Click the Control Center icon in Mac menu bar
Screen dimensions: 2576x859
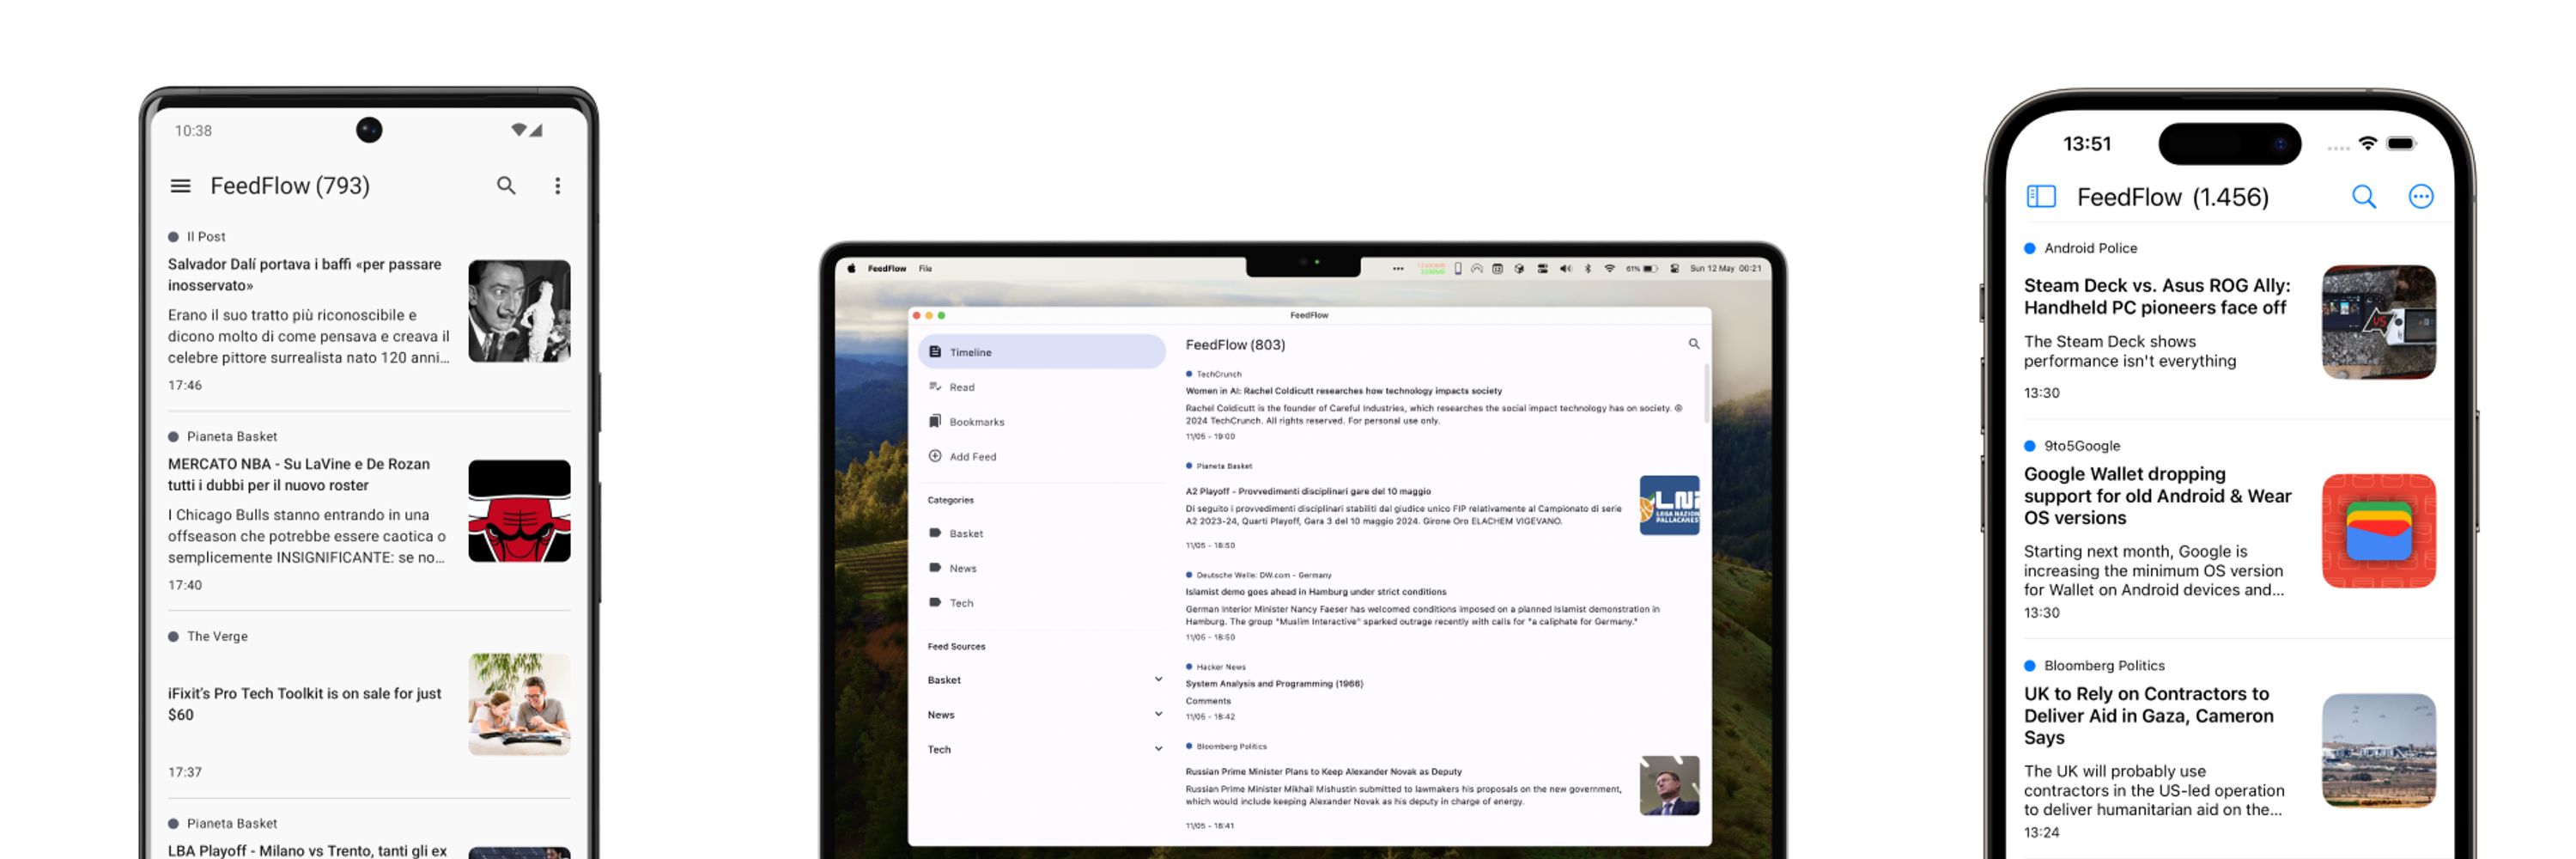[1675, 269]
